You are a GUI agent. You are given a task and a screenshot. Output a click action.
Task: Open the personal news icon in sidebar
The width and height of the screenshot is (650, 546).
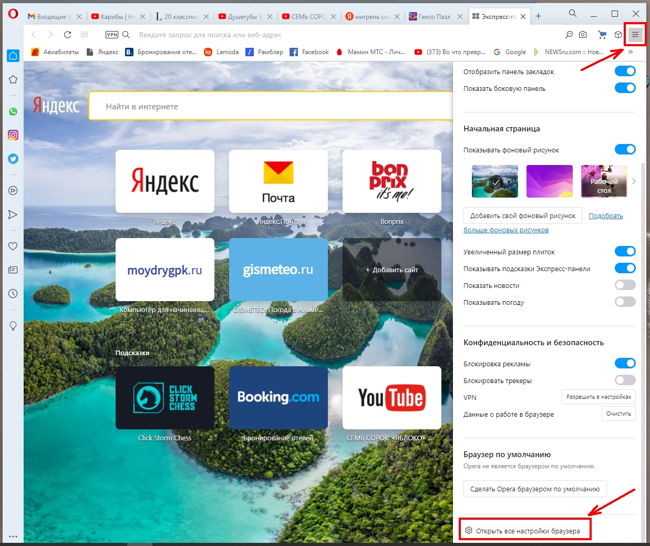pyautogui.click(x=13, y=270)
